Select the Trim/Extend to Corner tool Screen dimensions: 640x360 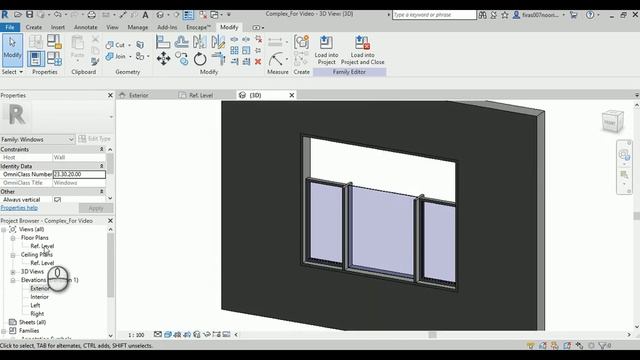(x=219, y=59)
